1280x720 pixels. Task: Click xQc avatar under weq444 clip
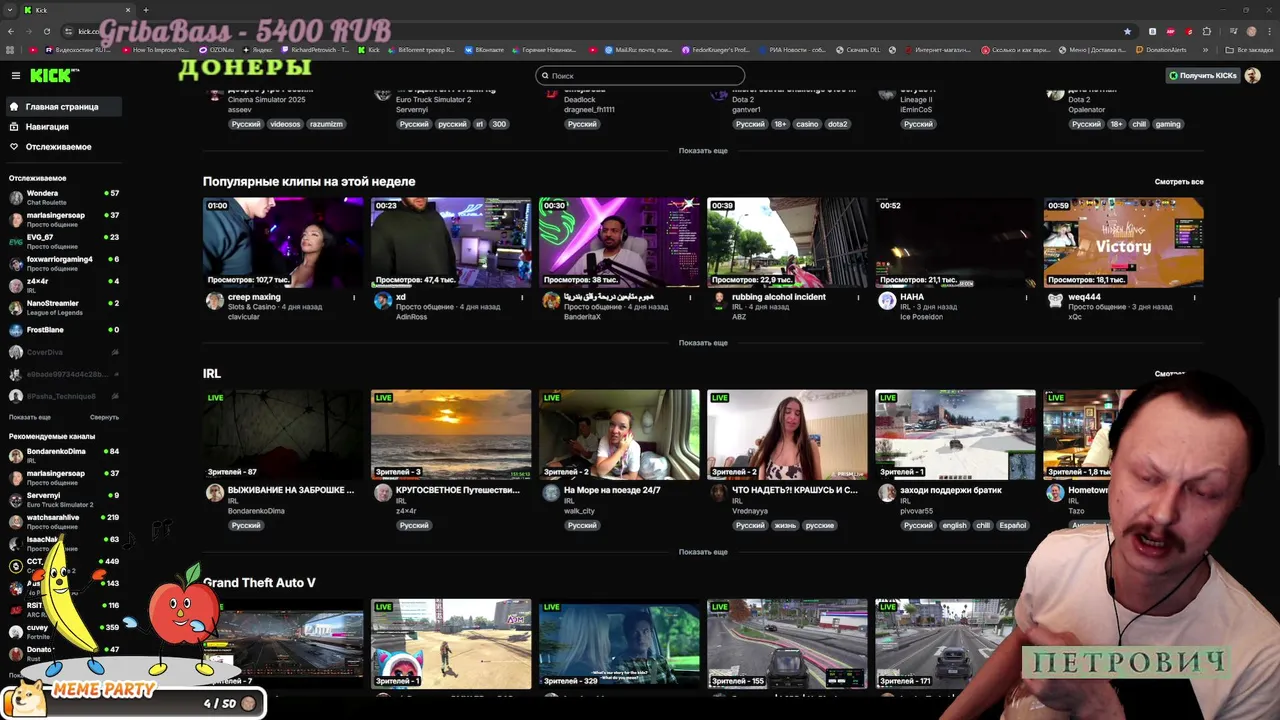1055,301
